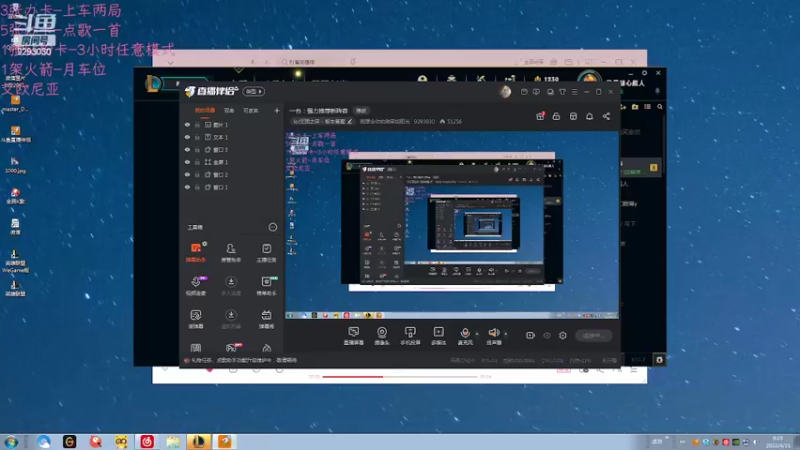Hide the 窗口 1 source layer
The width and height of the screenshot is (800, 450).
pyautogui.click(x=187, y=187)
